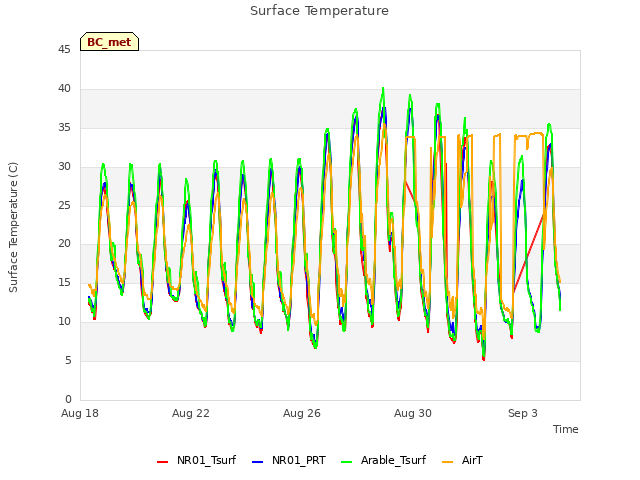Image resolution: width=640 pixels, height=480 pixels.
Task: Click the 35 y-axis tick label
Action: [x=64, y=127]
